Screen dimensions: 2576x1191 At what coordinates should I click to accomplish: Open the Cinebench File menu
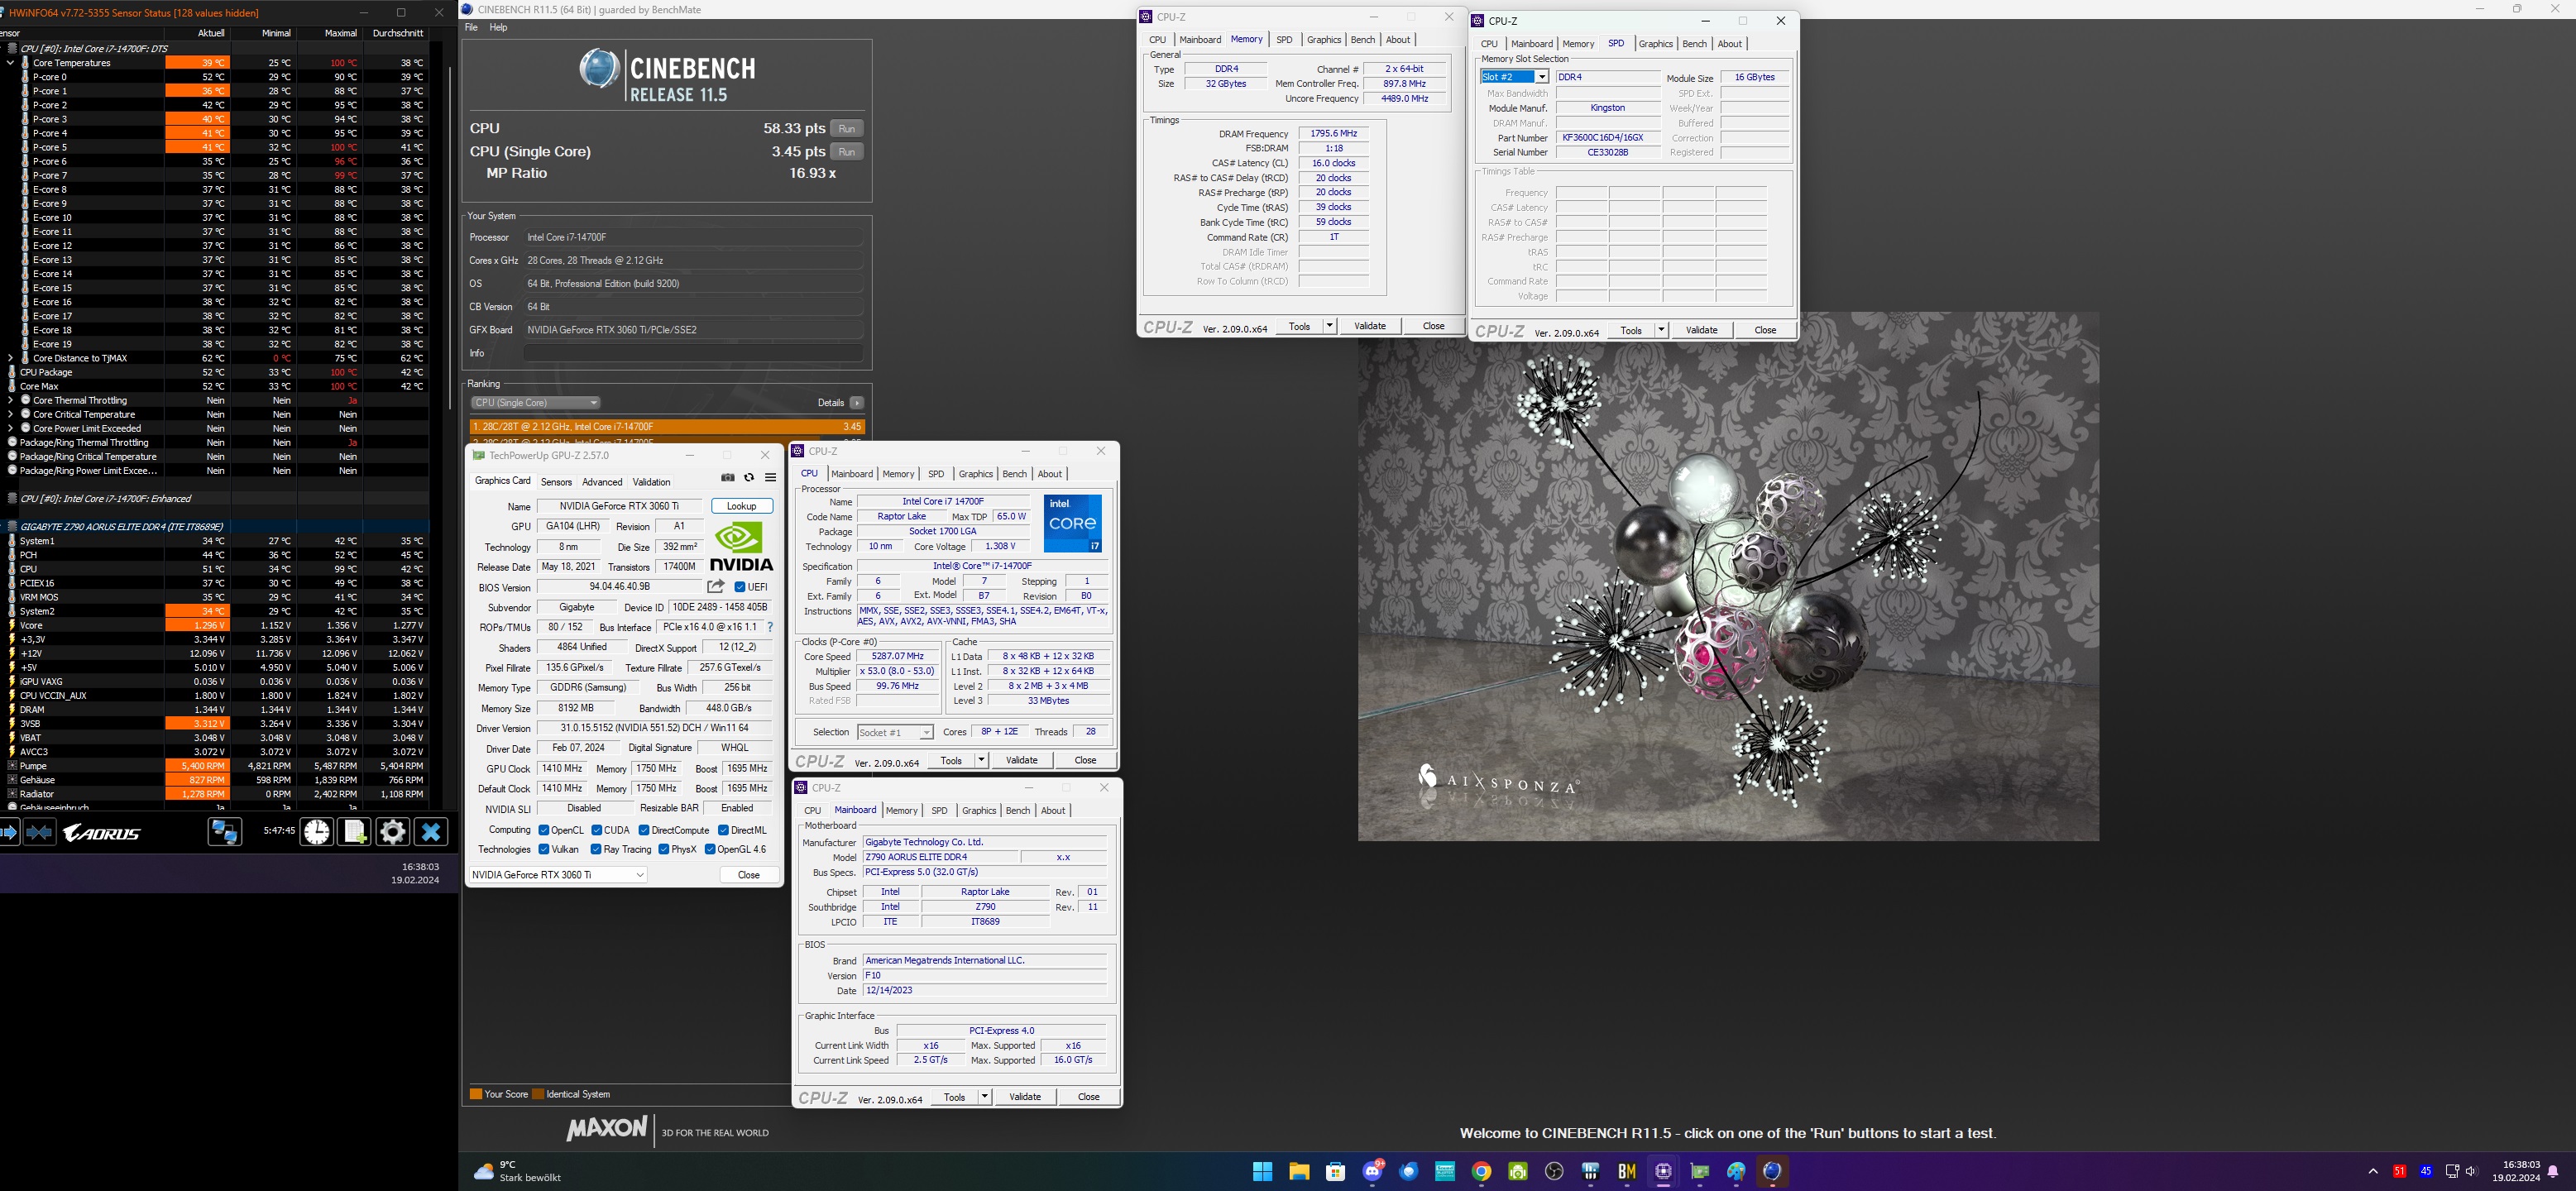coord(471,27)
